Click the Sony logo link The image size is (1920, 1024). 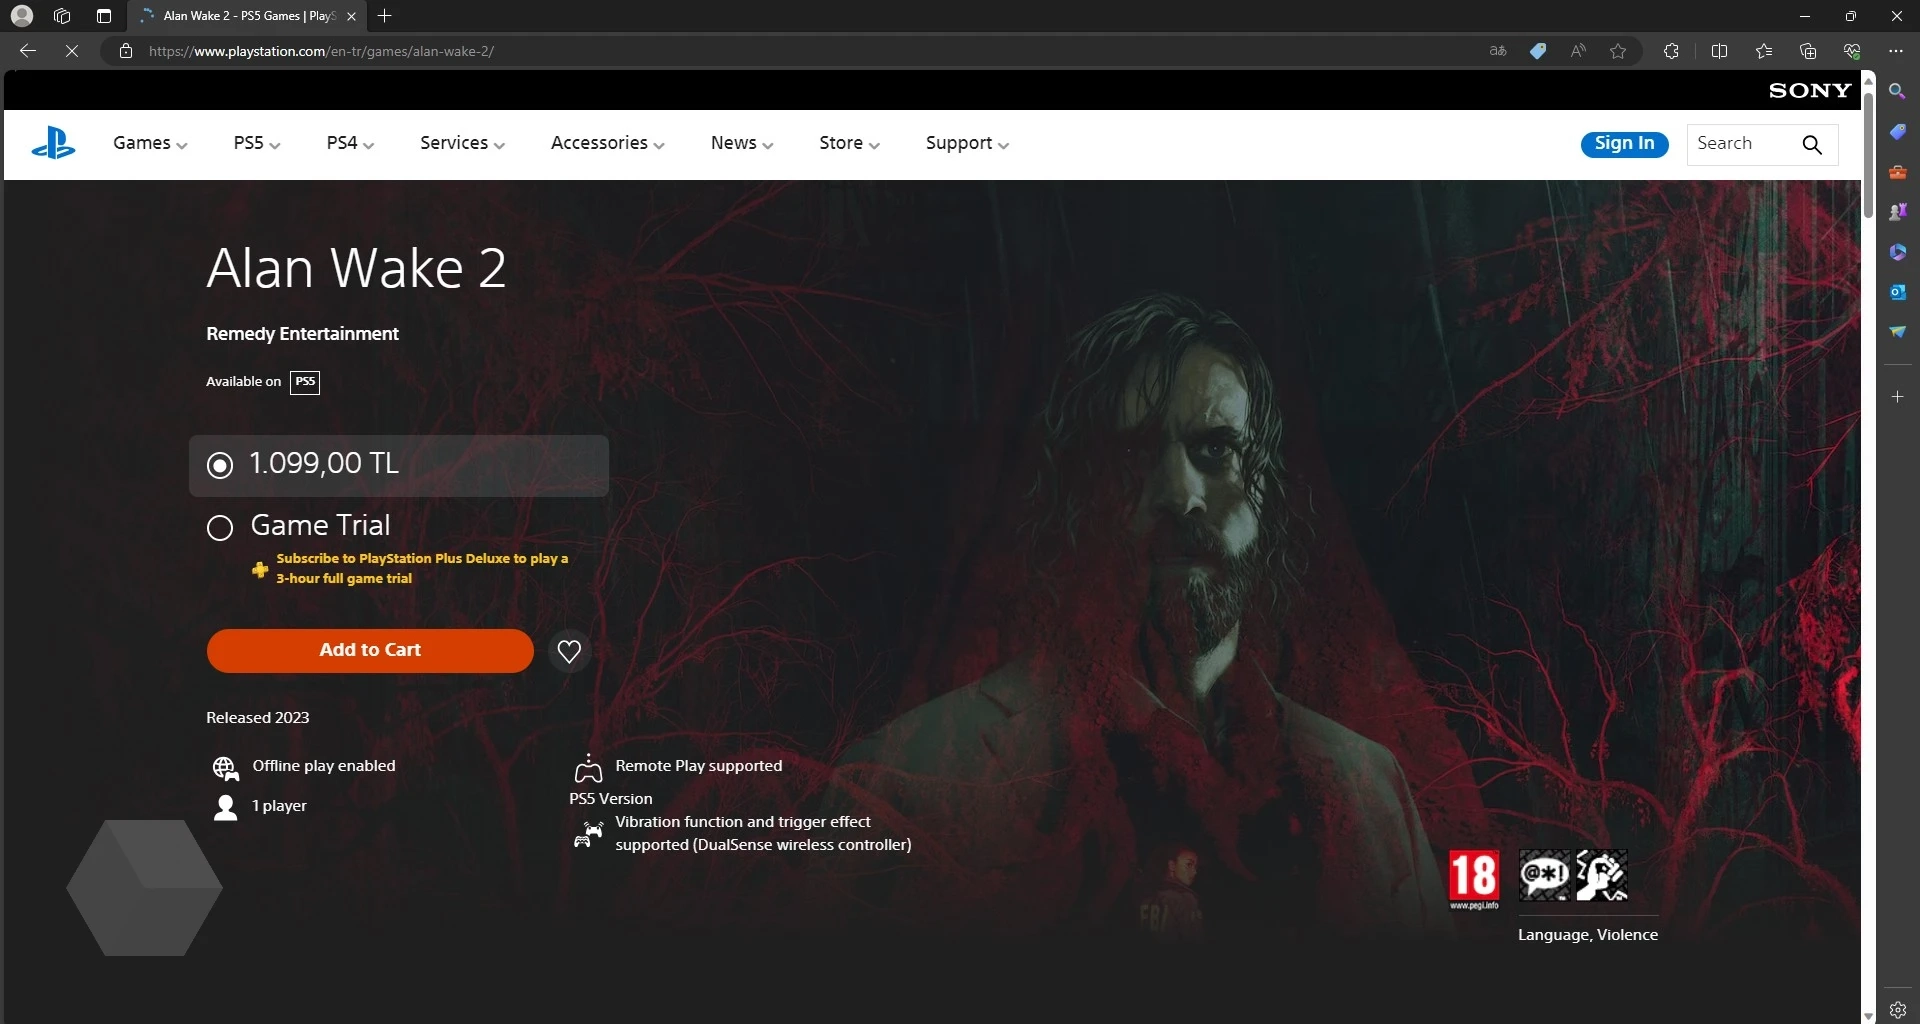1810,90
